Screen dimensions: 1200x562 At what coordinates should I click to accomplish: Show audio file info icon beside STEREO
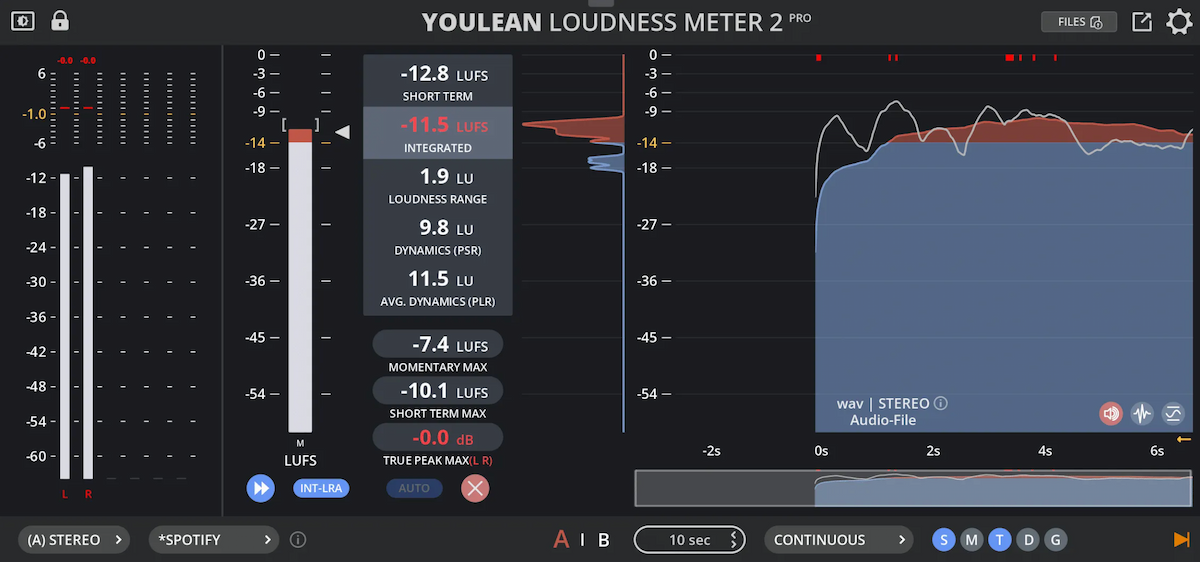[x=941, y=404]
